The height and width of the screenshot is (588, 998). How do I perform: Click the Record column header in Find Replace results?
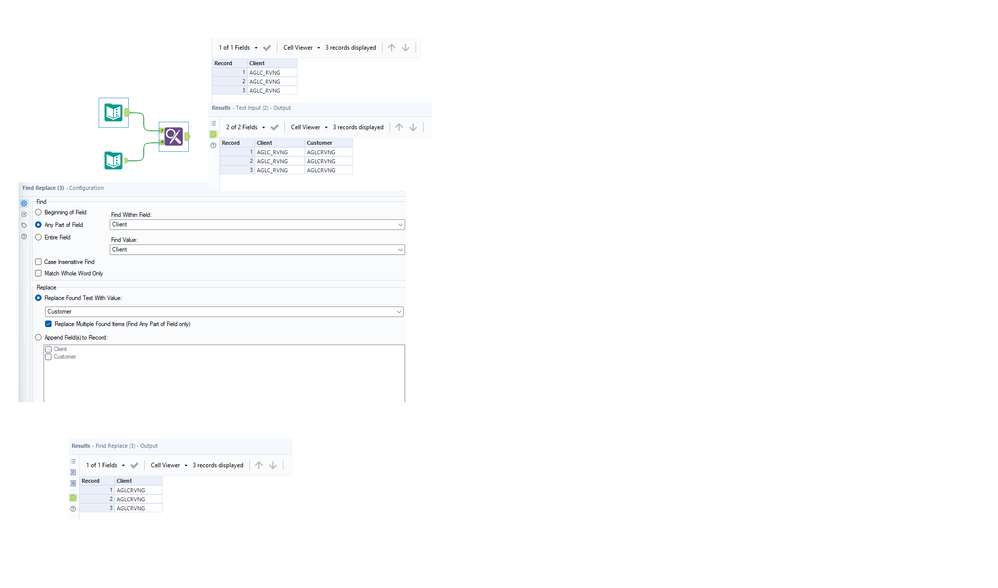click(97, 481)
